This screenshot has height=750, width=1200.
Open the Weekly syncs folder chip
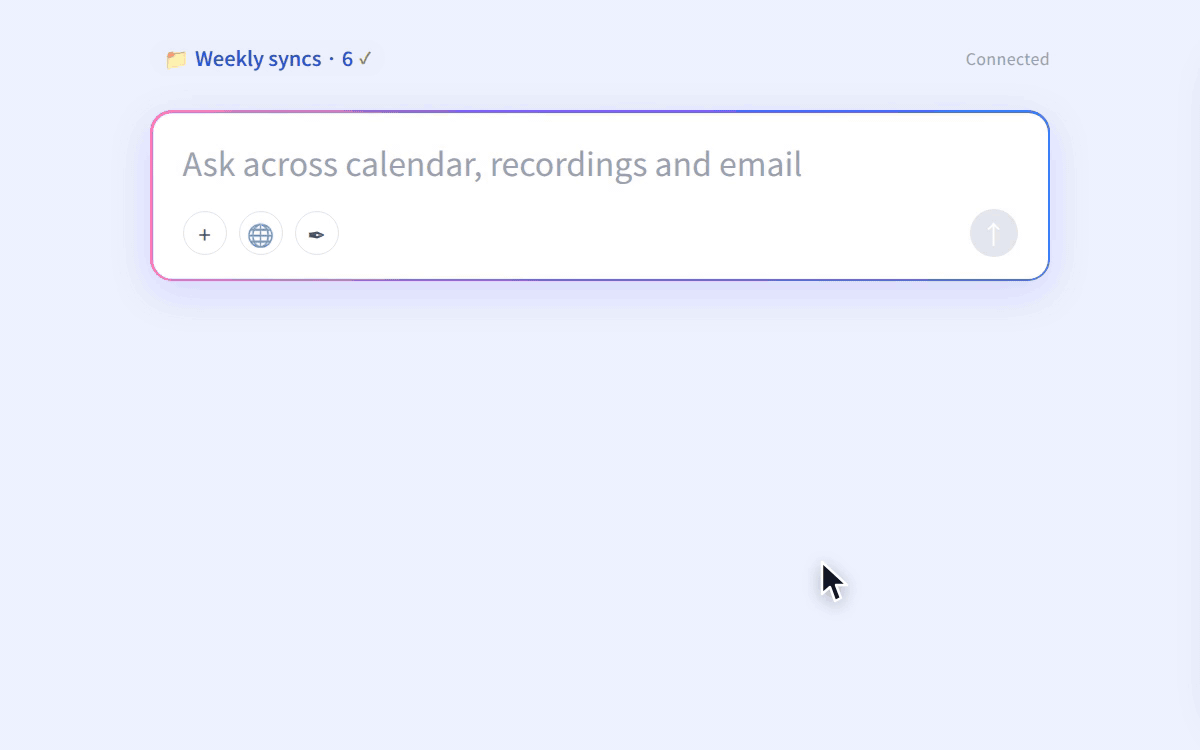[269, 59]
